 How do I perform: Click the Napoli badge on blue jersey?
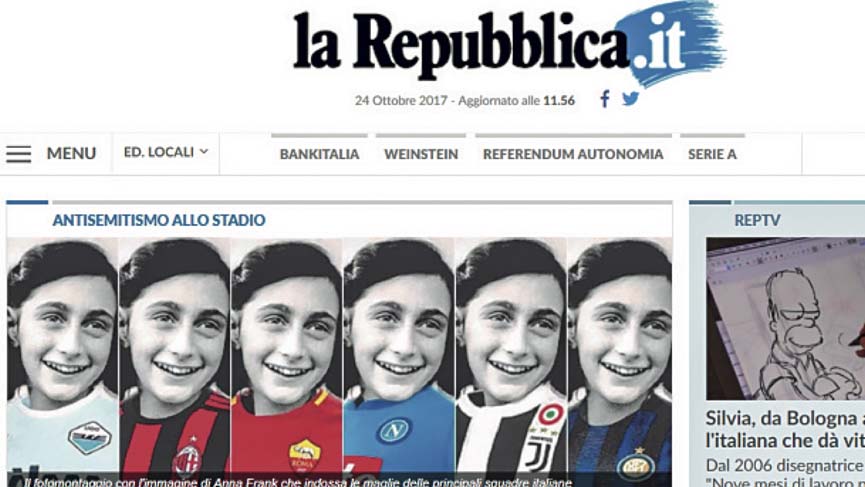395,431
